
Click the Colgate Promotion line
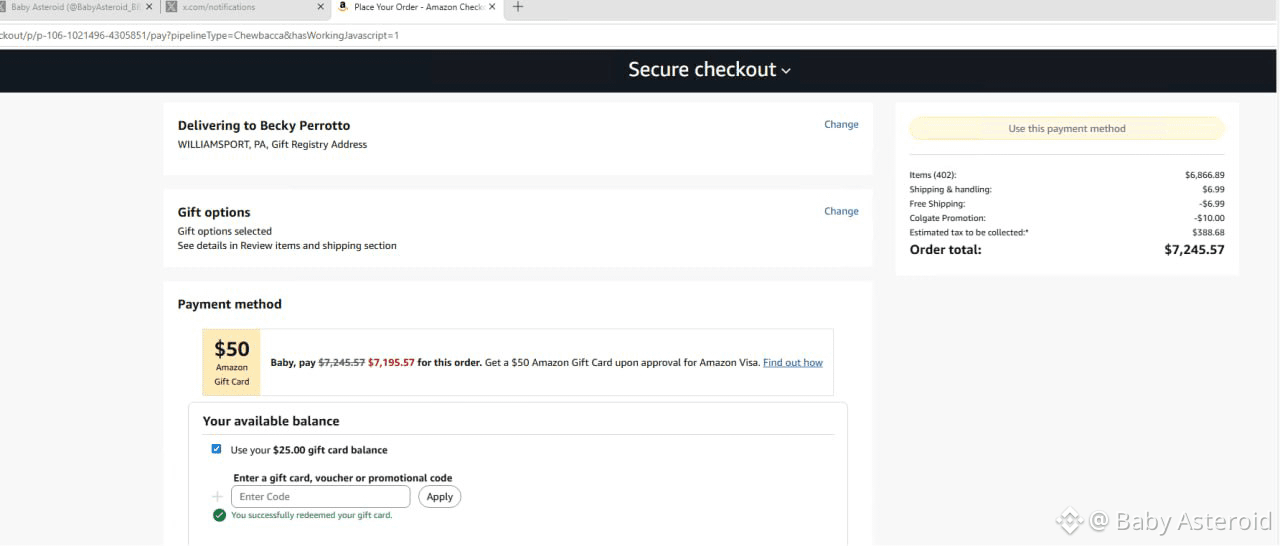click(1066, 218)
